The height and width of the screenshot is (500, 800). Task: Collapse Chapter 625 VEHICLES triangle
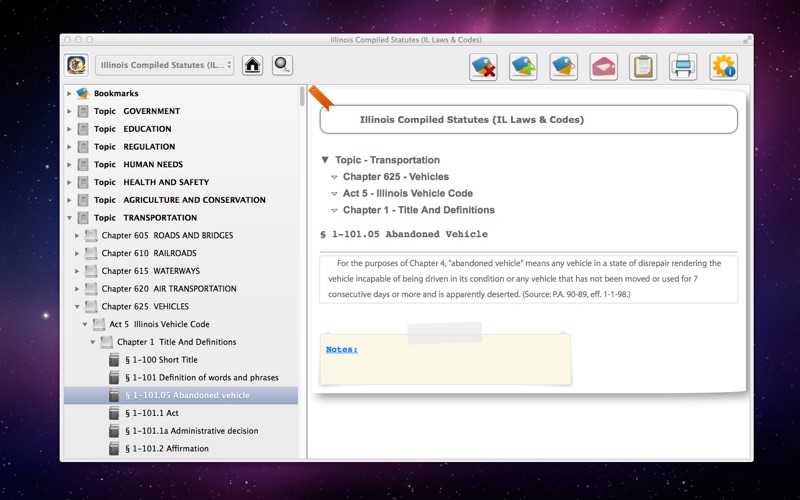[77, 307]
